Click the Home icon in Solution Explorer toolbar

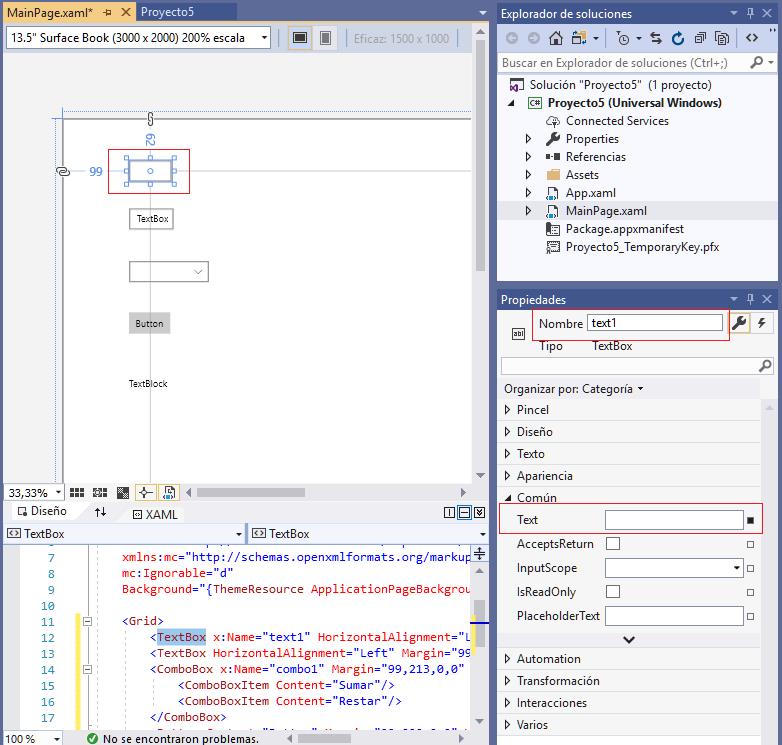click(x=556, y=38)
